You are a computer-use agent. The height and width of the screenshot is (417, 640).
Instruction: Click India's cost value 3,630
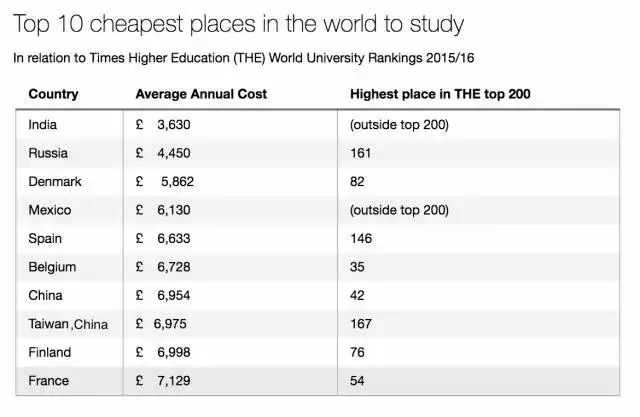(x=173, y=125)
